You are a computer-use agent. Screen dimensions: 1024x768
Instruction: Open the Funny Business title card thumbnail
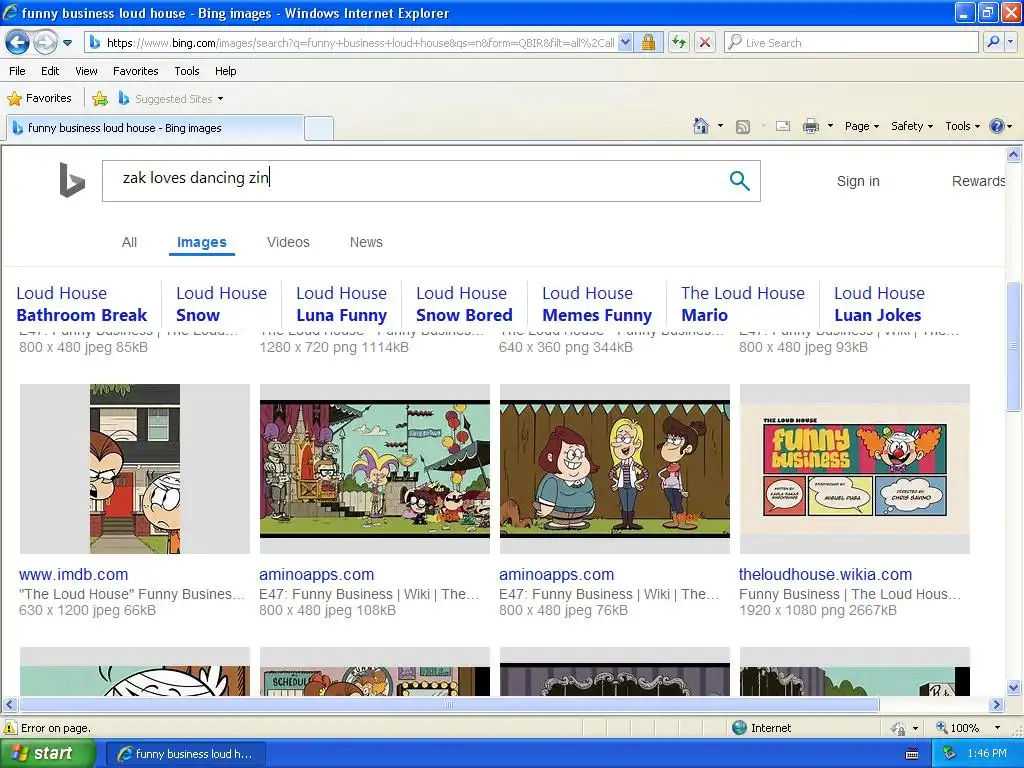(x=855, y=469)
